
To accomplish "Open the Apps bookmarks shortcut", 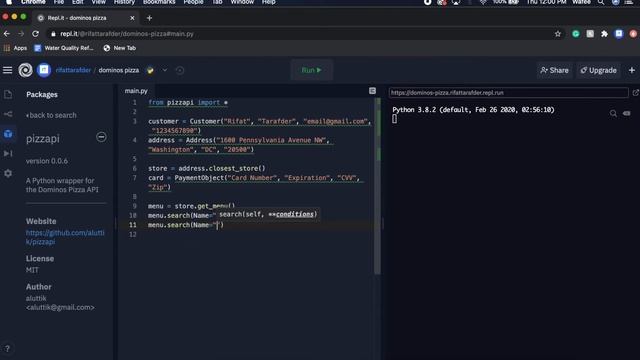I will click(16, 48).
